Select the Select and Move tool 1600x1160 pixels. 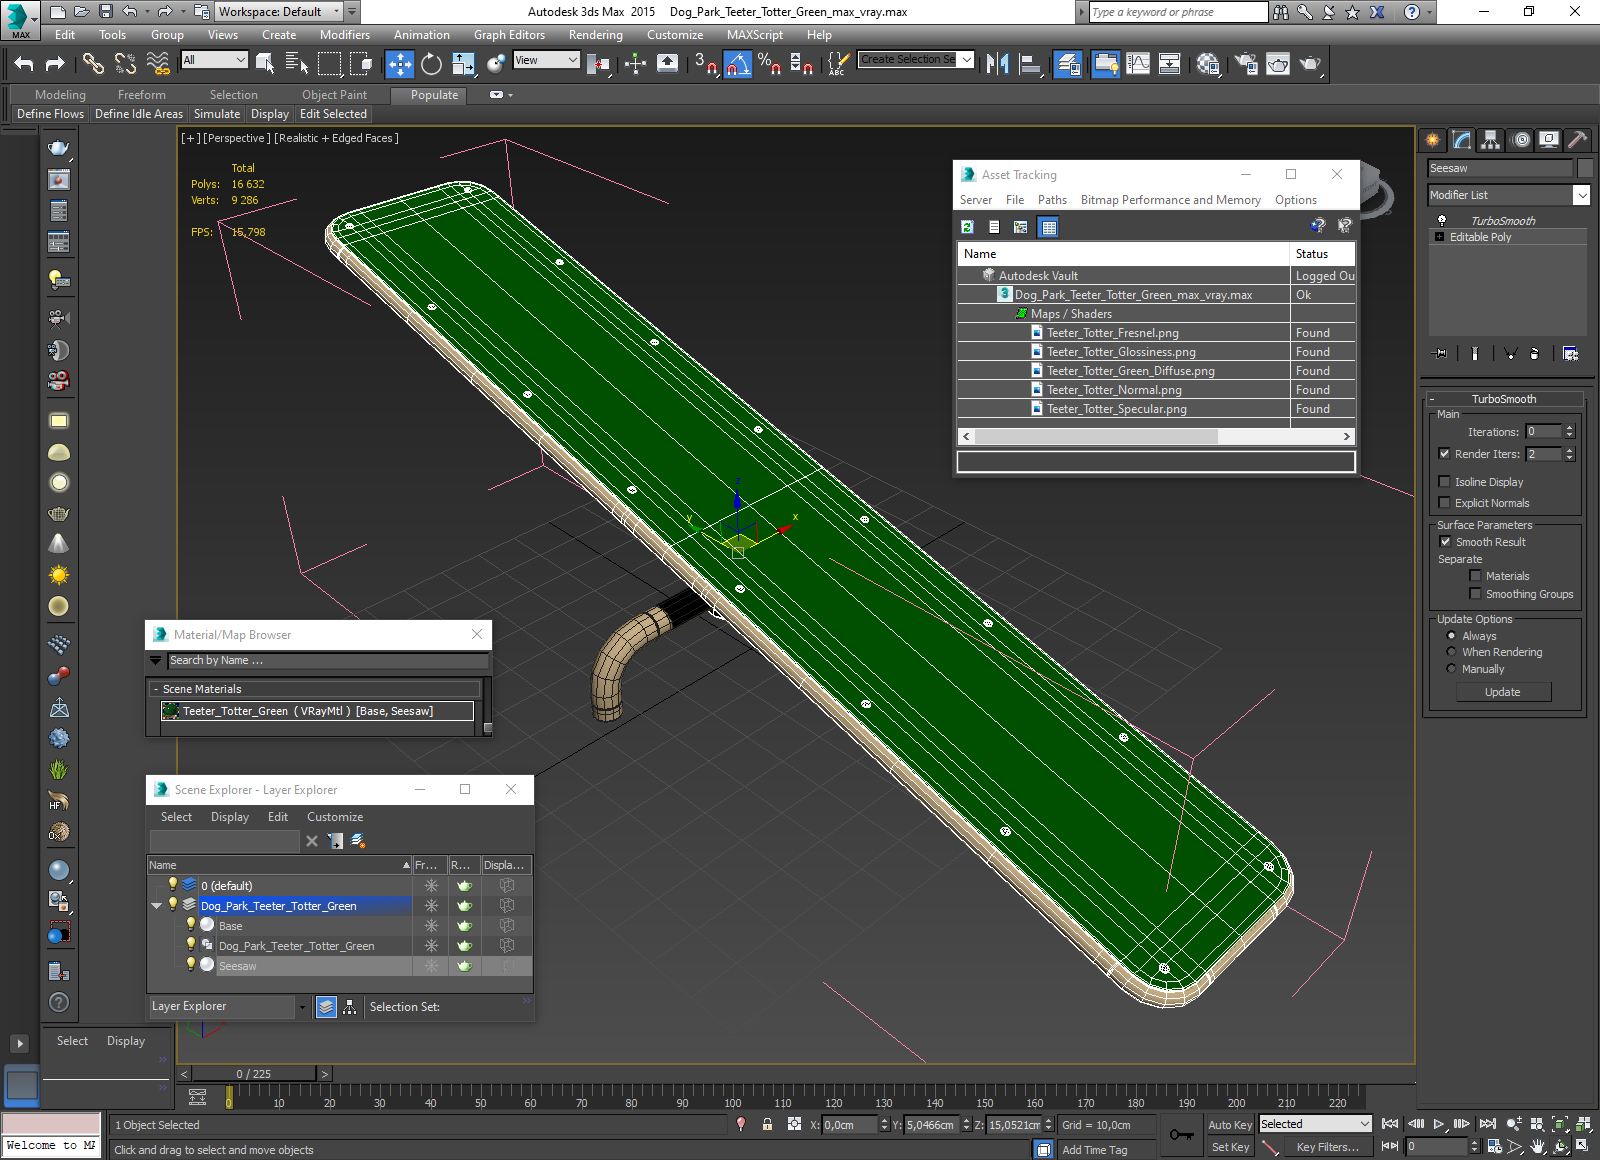(x=399, y=64)
